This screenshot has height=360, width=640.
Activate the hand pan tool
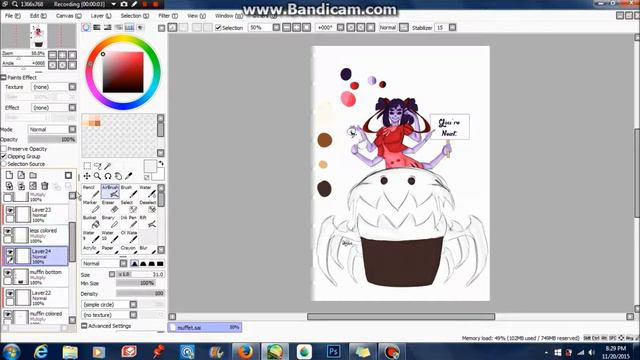click(118, 176)
